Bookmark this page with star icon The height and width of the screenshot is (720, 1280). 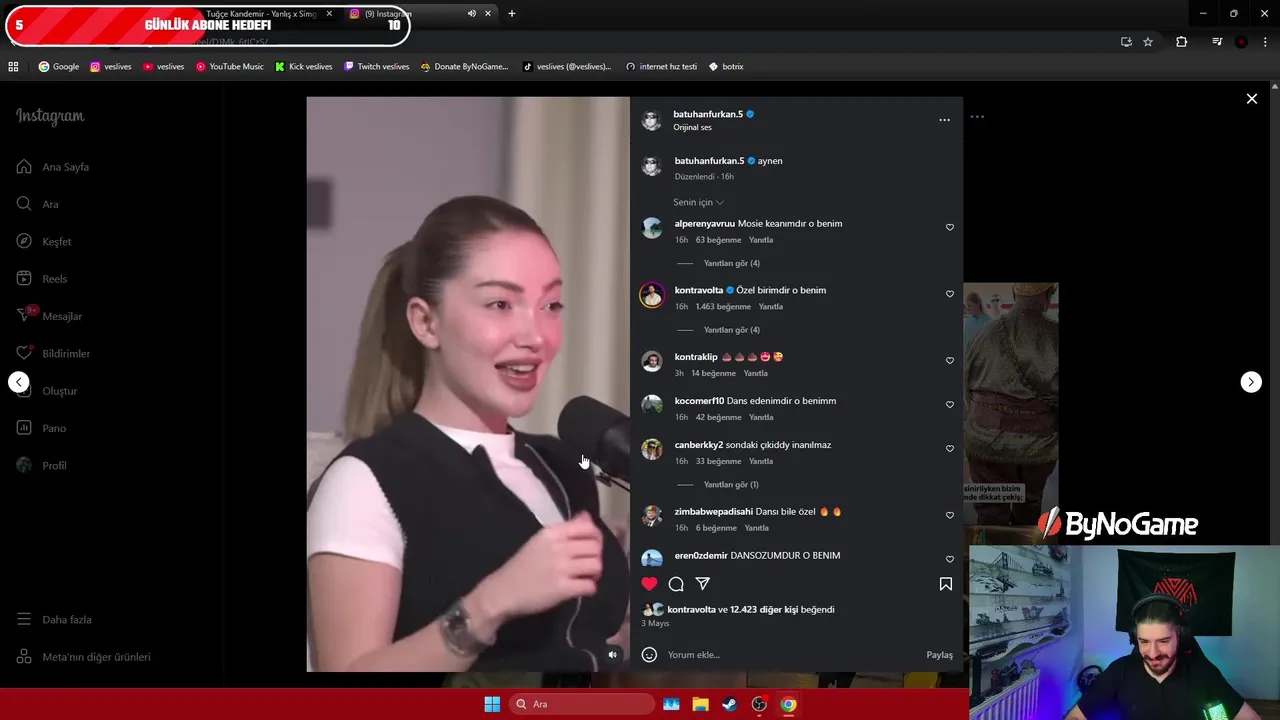tap(1148, 42)
